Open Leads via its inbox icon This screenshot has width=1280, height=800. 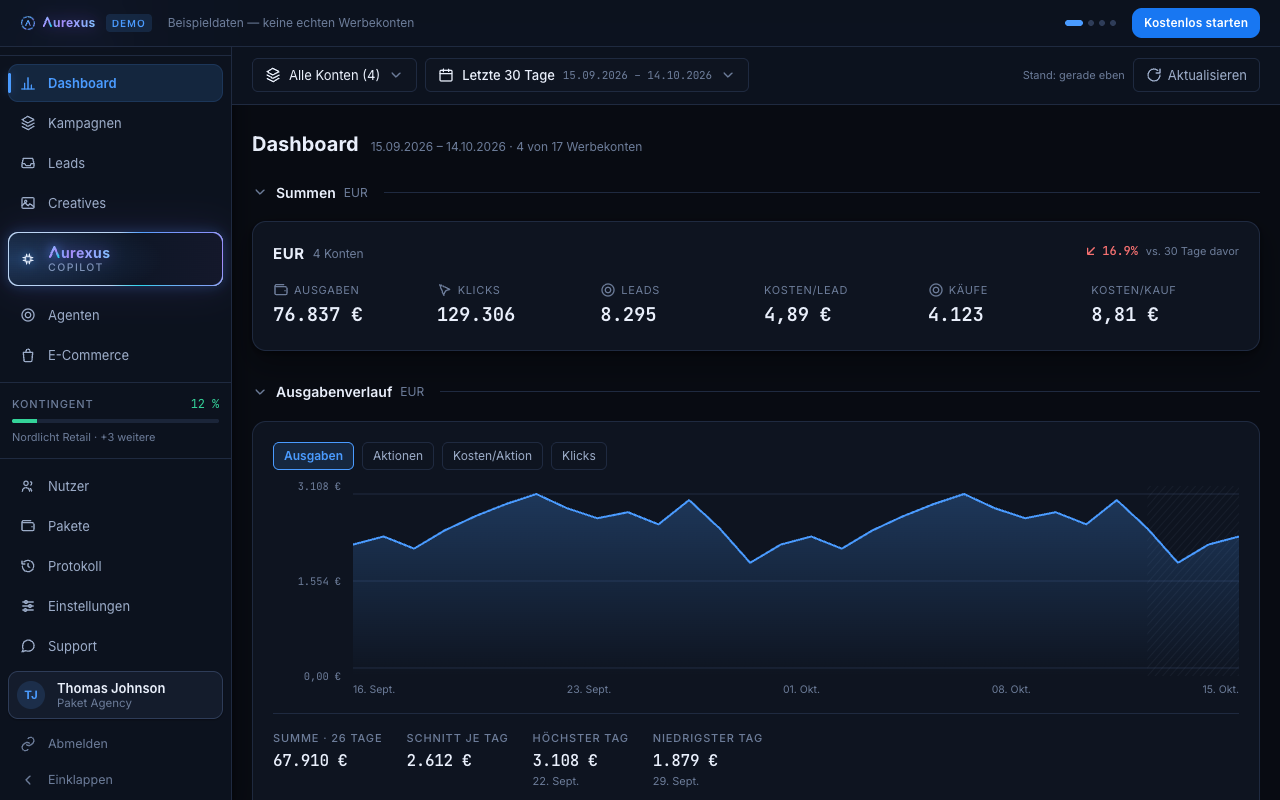coord(28,163)
